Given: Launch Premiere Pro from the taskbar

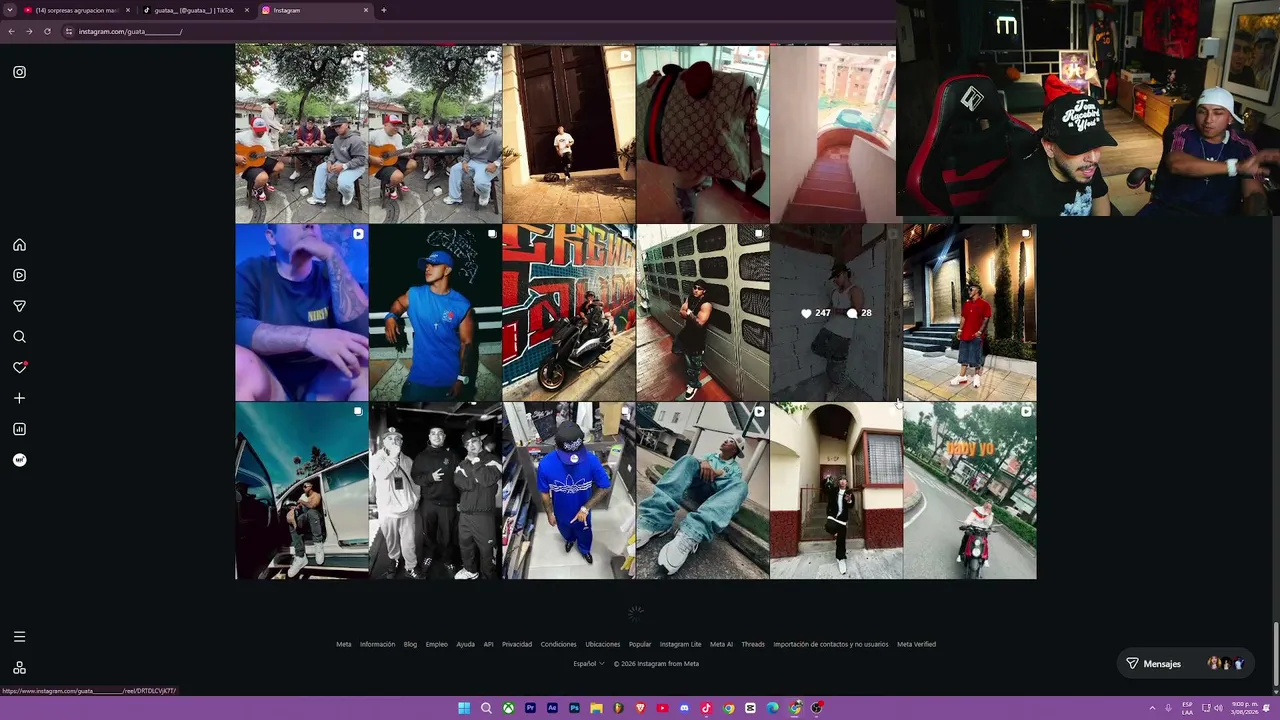Looking at the screenshot, I should coord(530,708).
